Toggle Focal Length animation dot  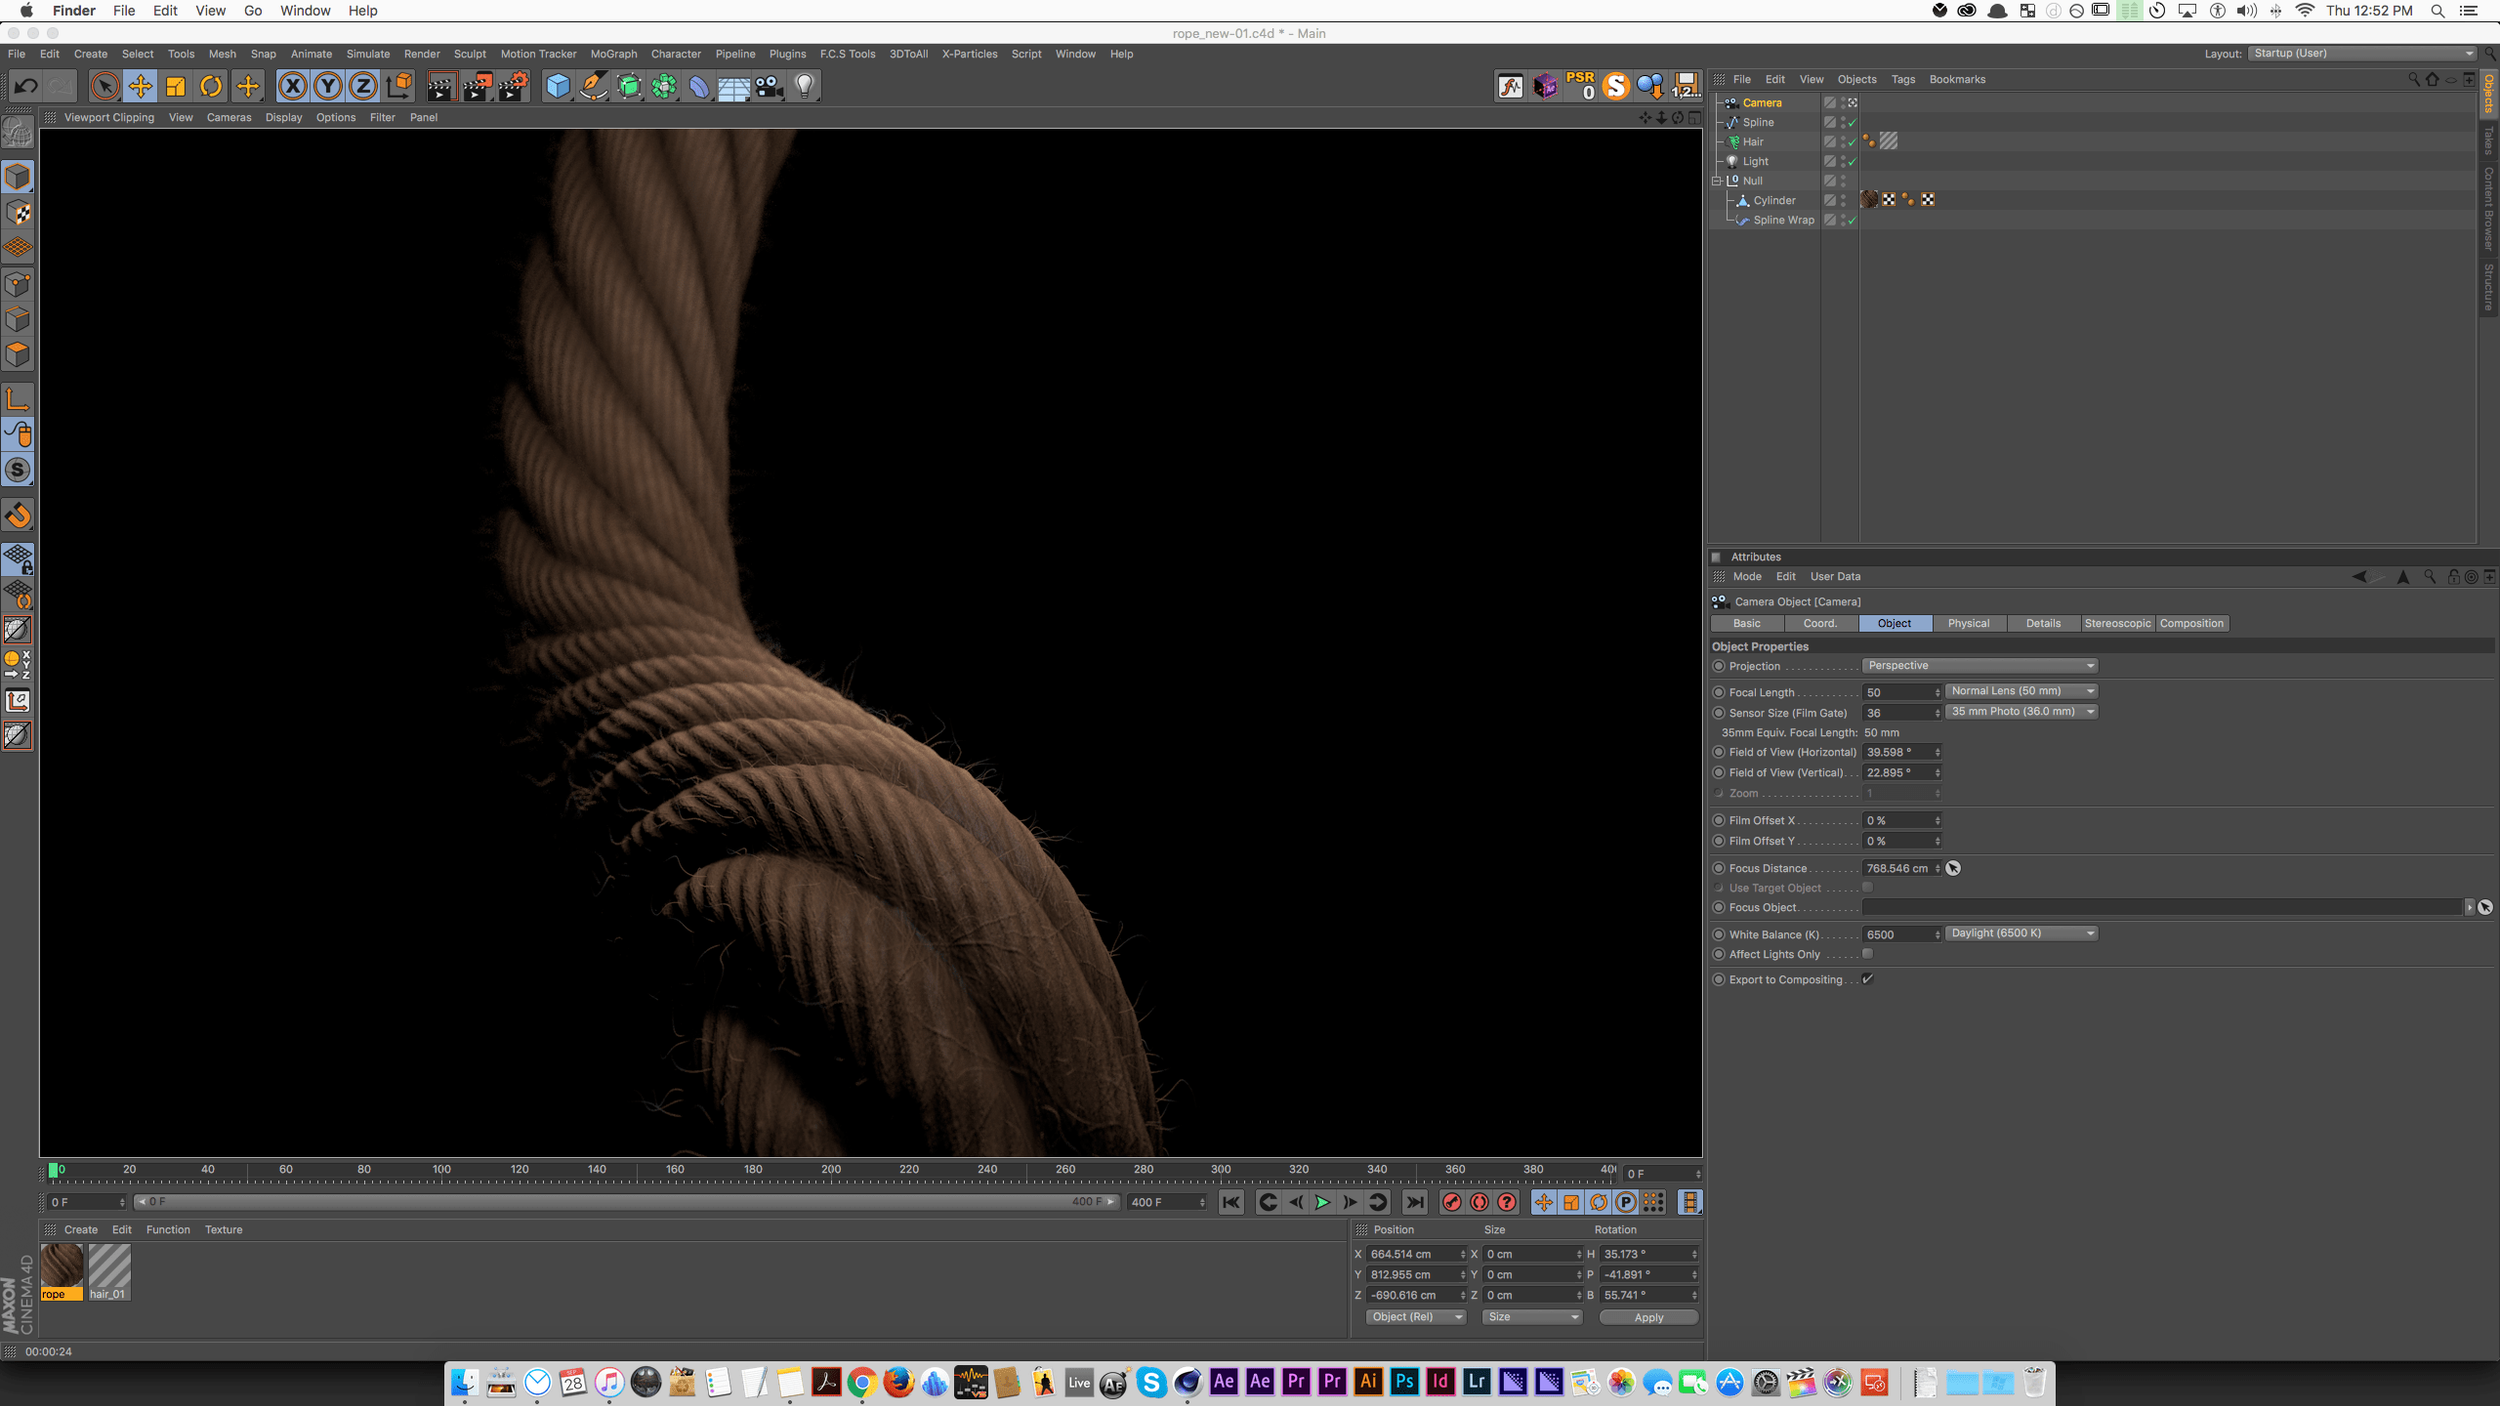(x=1719, y=692)
